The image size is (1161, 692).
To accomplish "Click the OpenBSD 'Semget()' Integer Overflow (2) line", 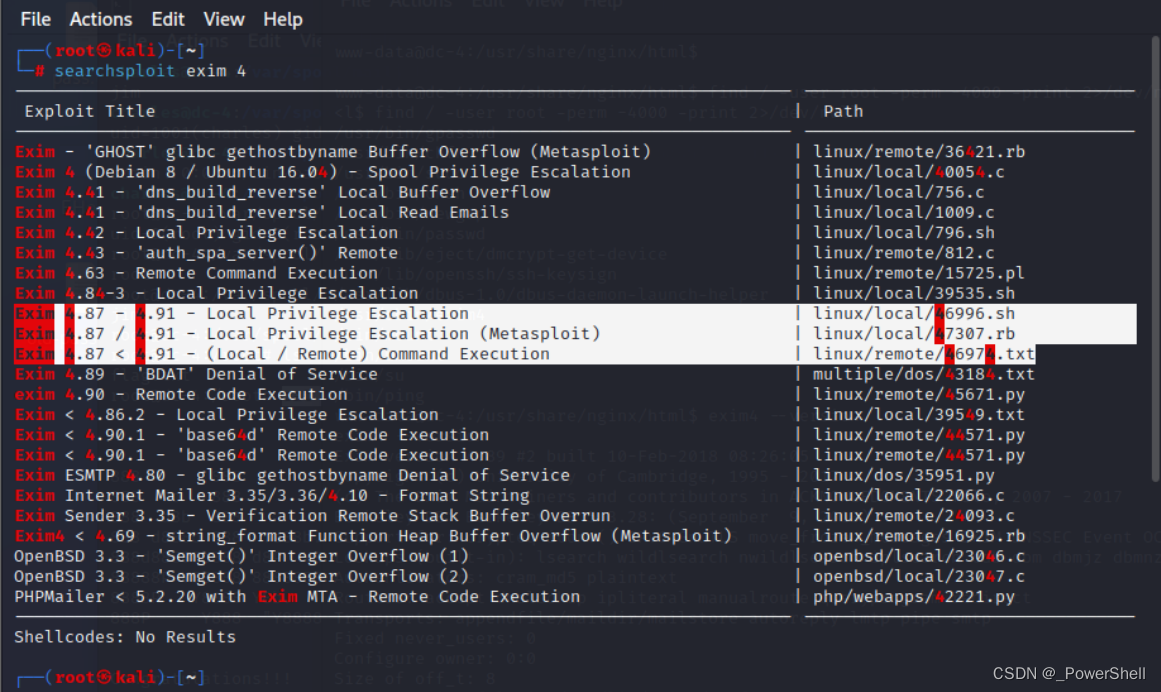I will tap(241, 577).
